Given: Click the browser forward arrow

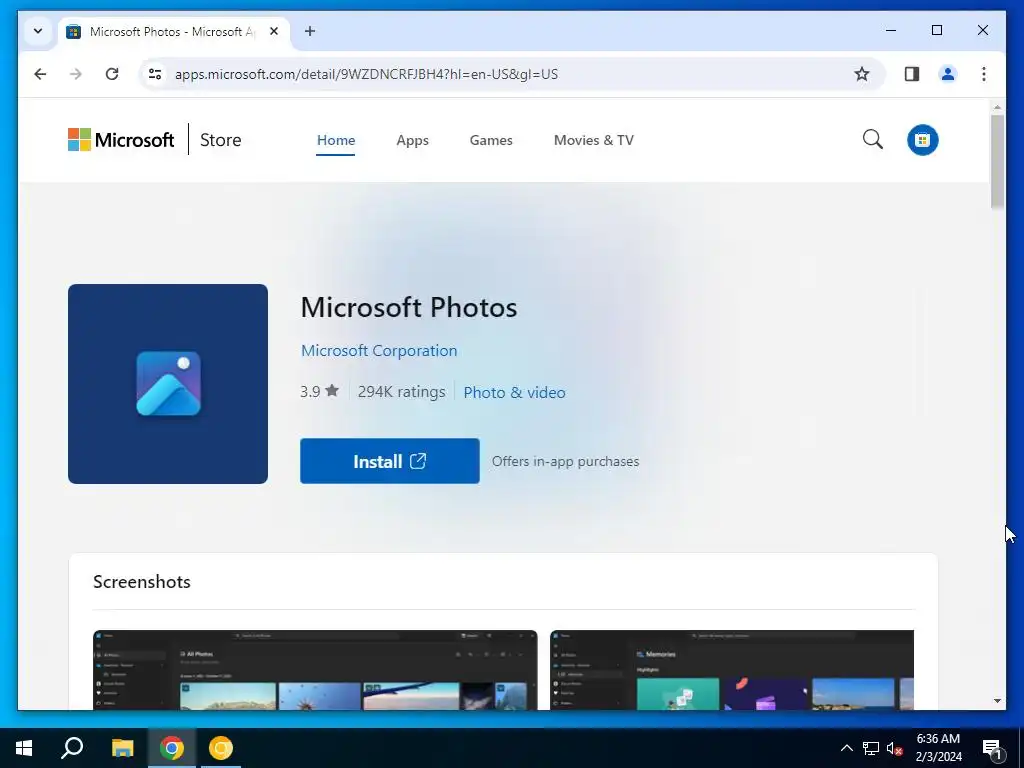Looking at the screenshot, I should click(76, 74).
